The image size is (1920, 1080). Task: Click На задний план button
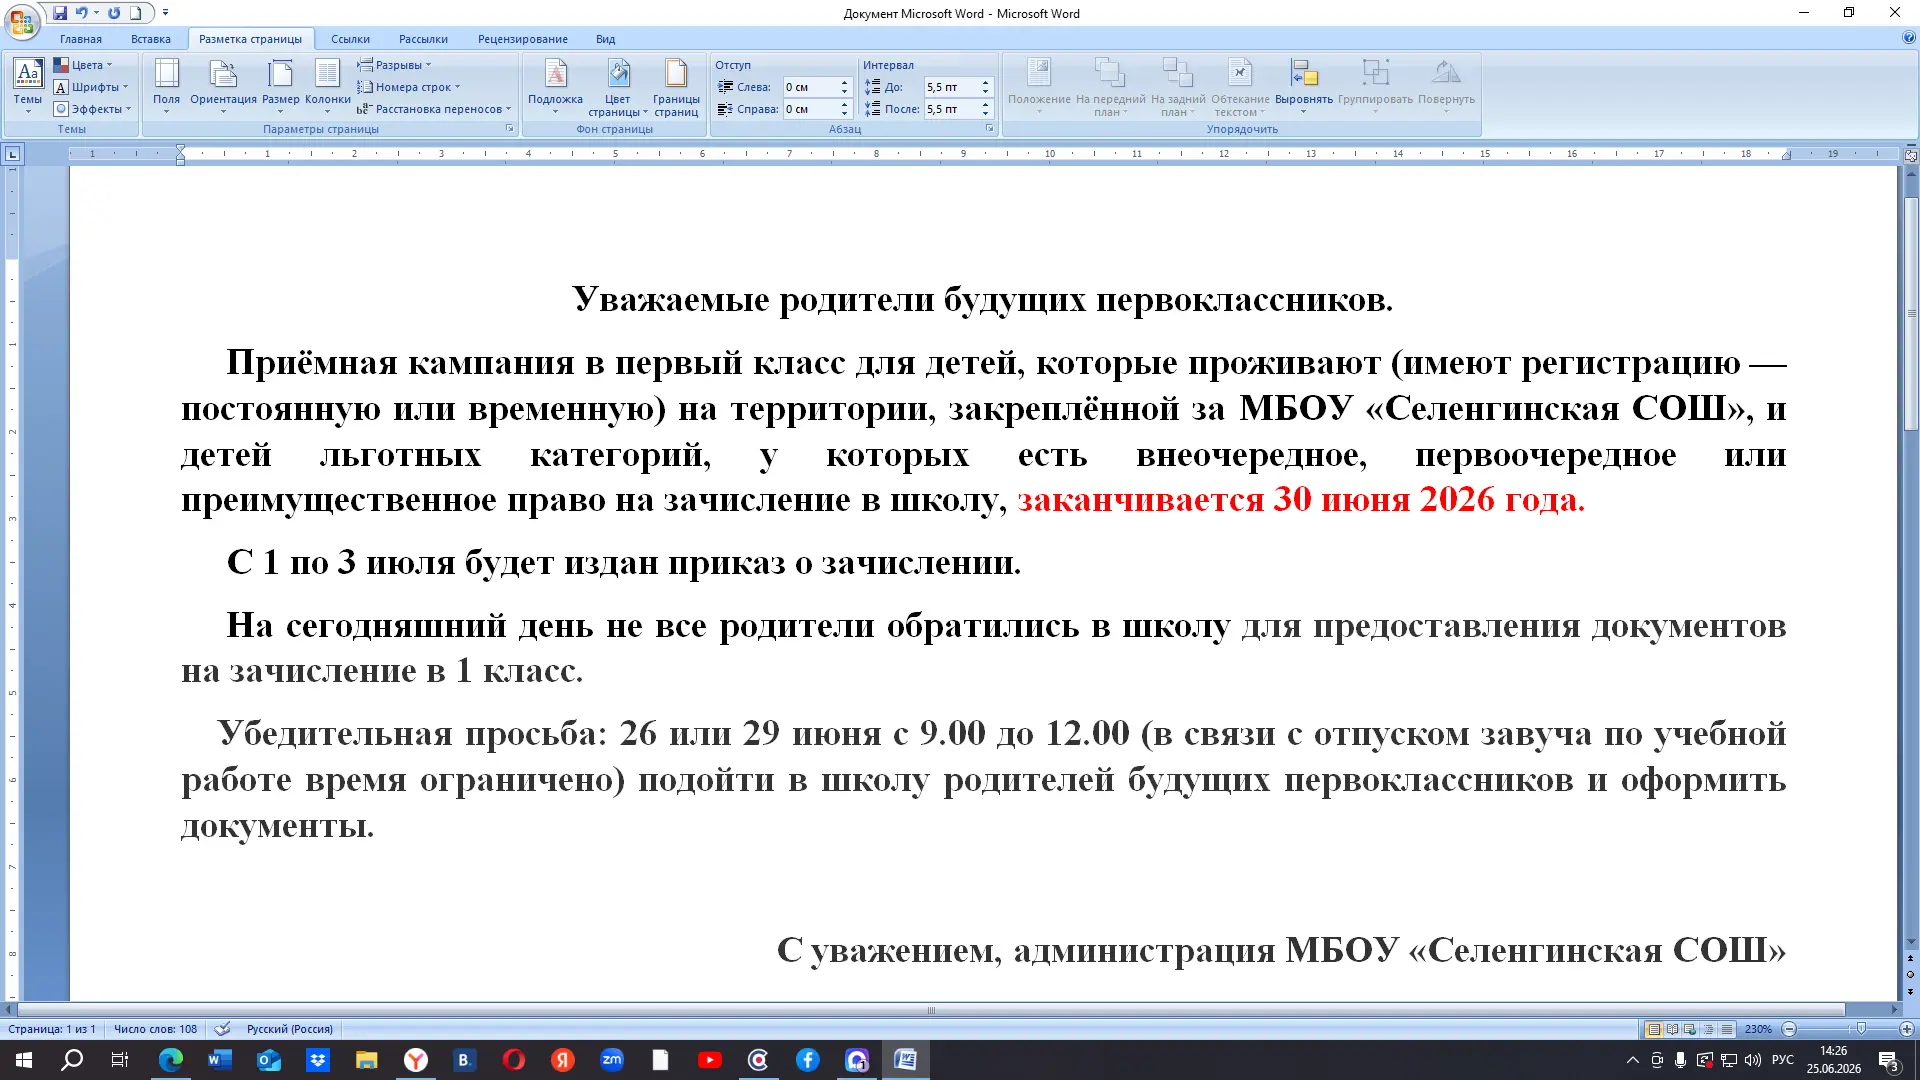pyautogui.click(x=1178, y=88)
